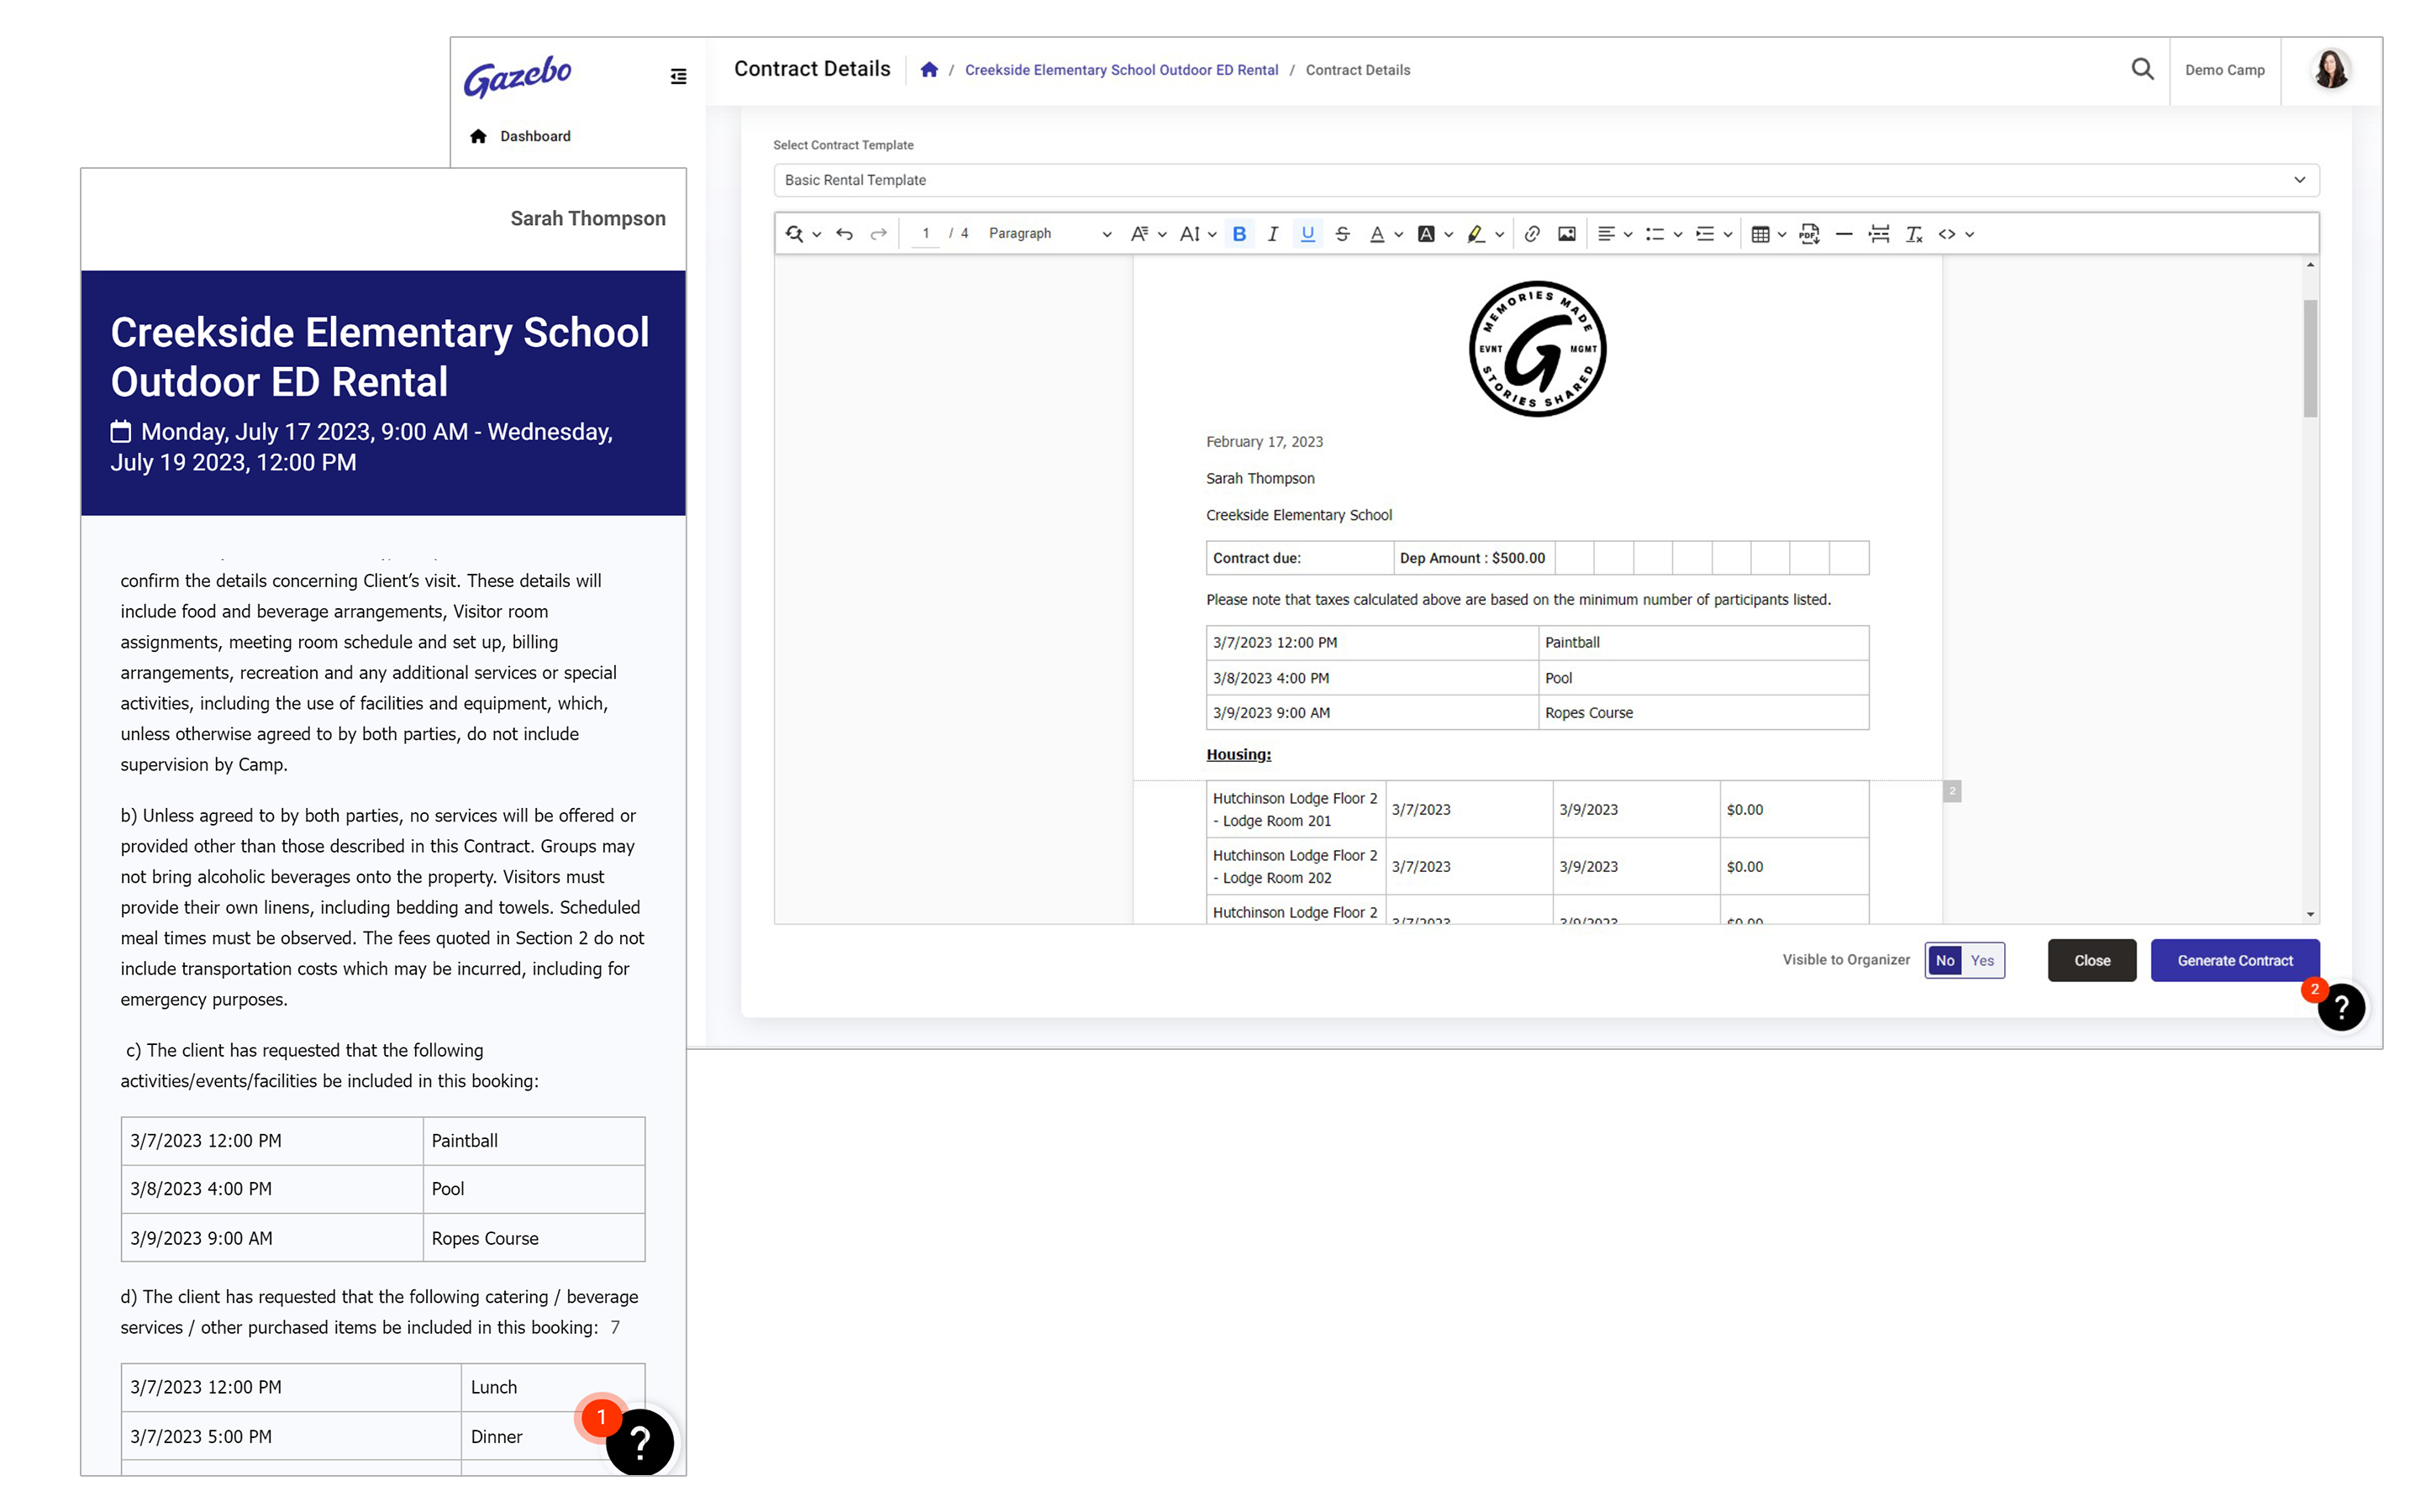Set Visible to Organizer to No
Screen dimensions: 2420x1512
(x=1944, y=960)
